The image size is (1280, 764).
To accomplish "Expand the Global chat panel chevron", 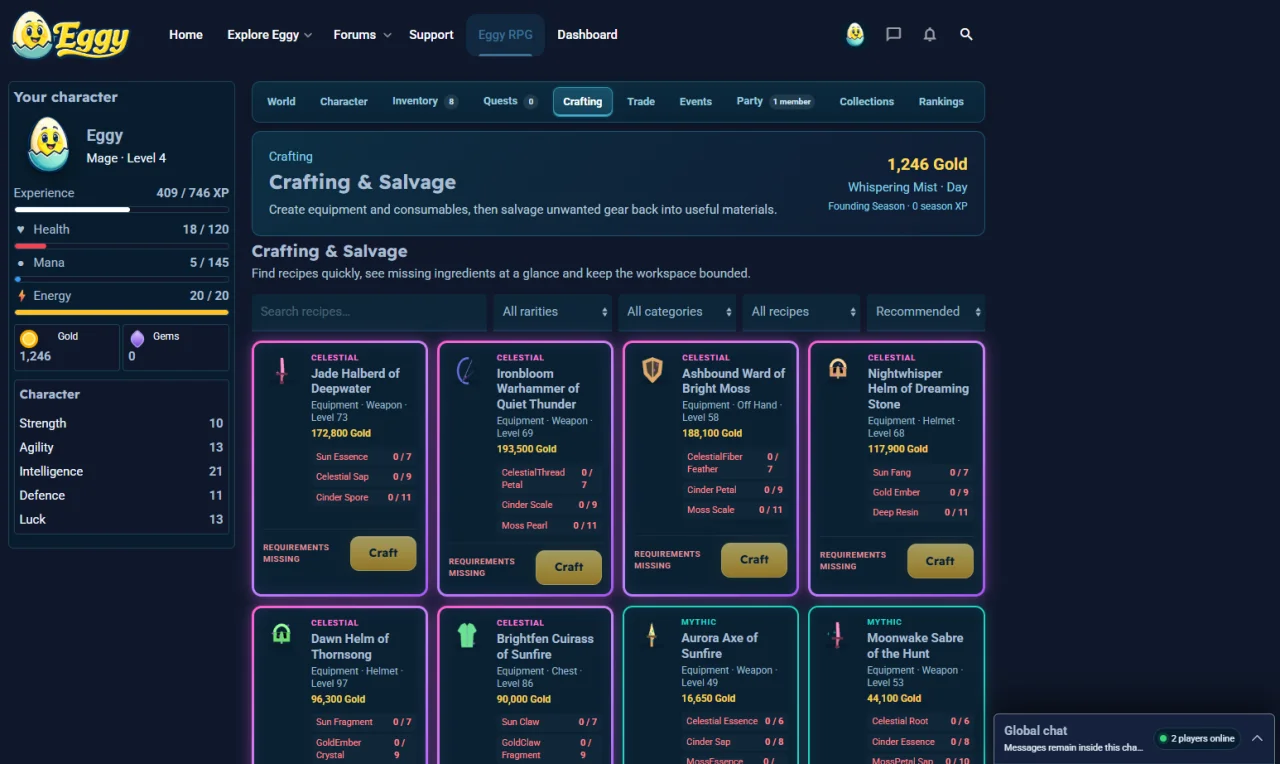I will 1257,738.
